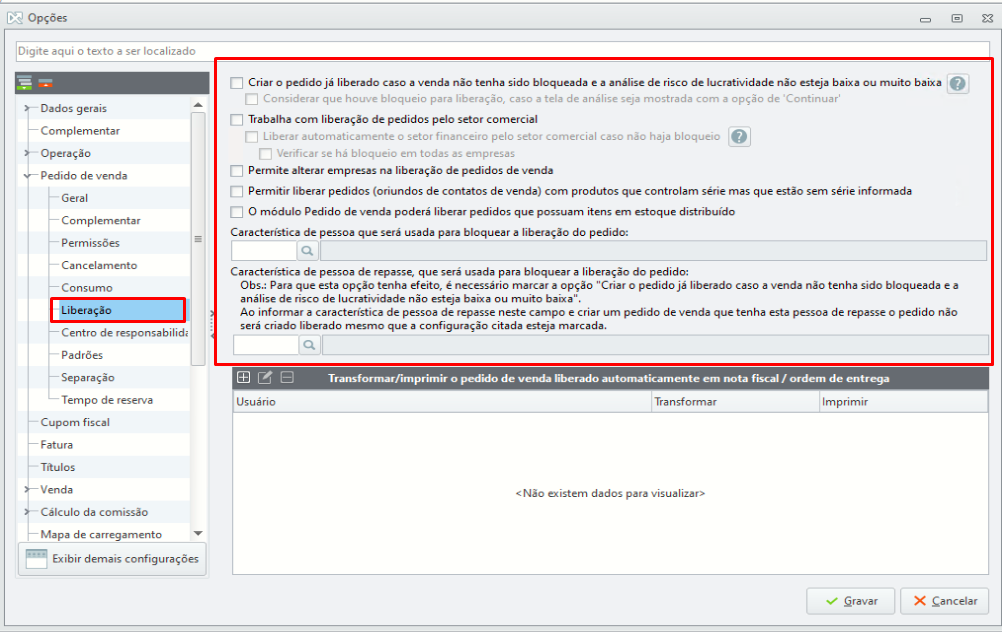
Task: Expand the Cálculo da comissão node
Action: pos(27,511)
